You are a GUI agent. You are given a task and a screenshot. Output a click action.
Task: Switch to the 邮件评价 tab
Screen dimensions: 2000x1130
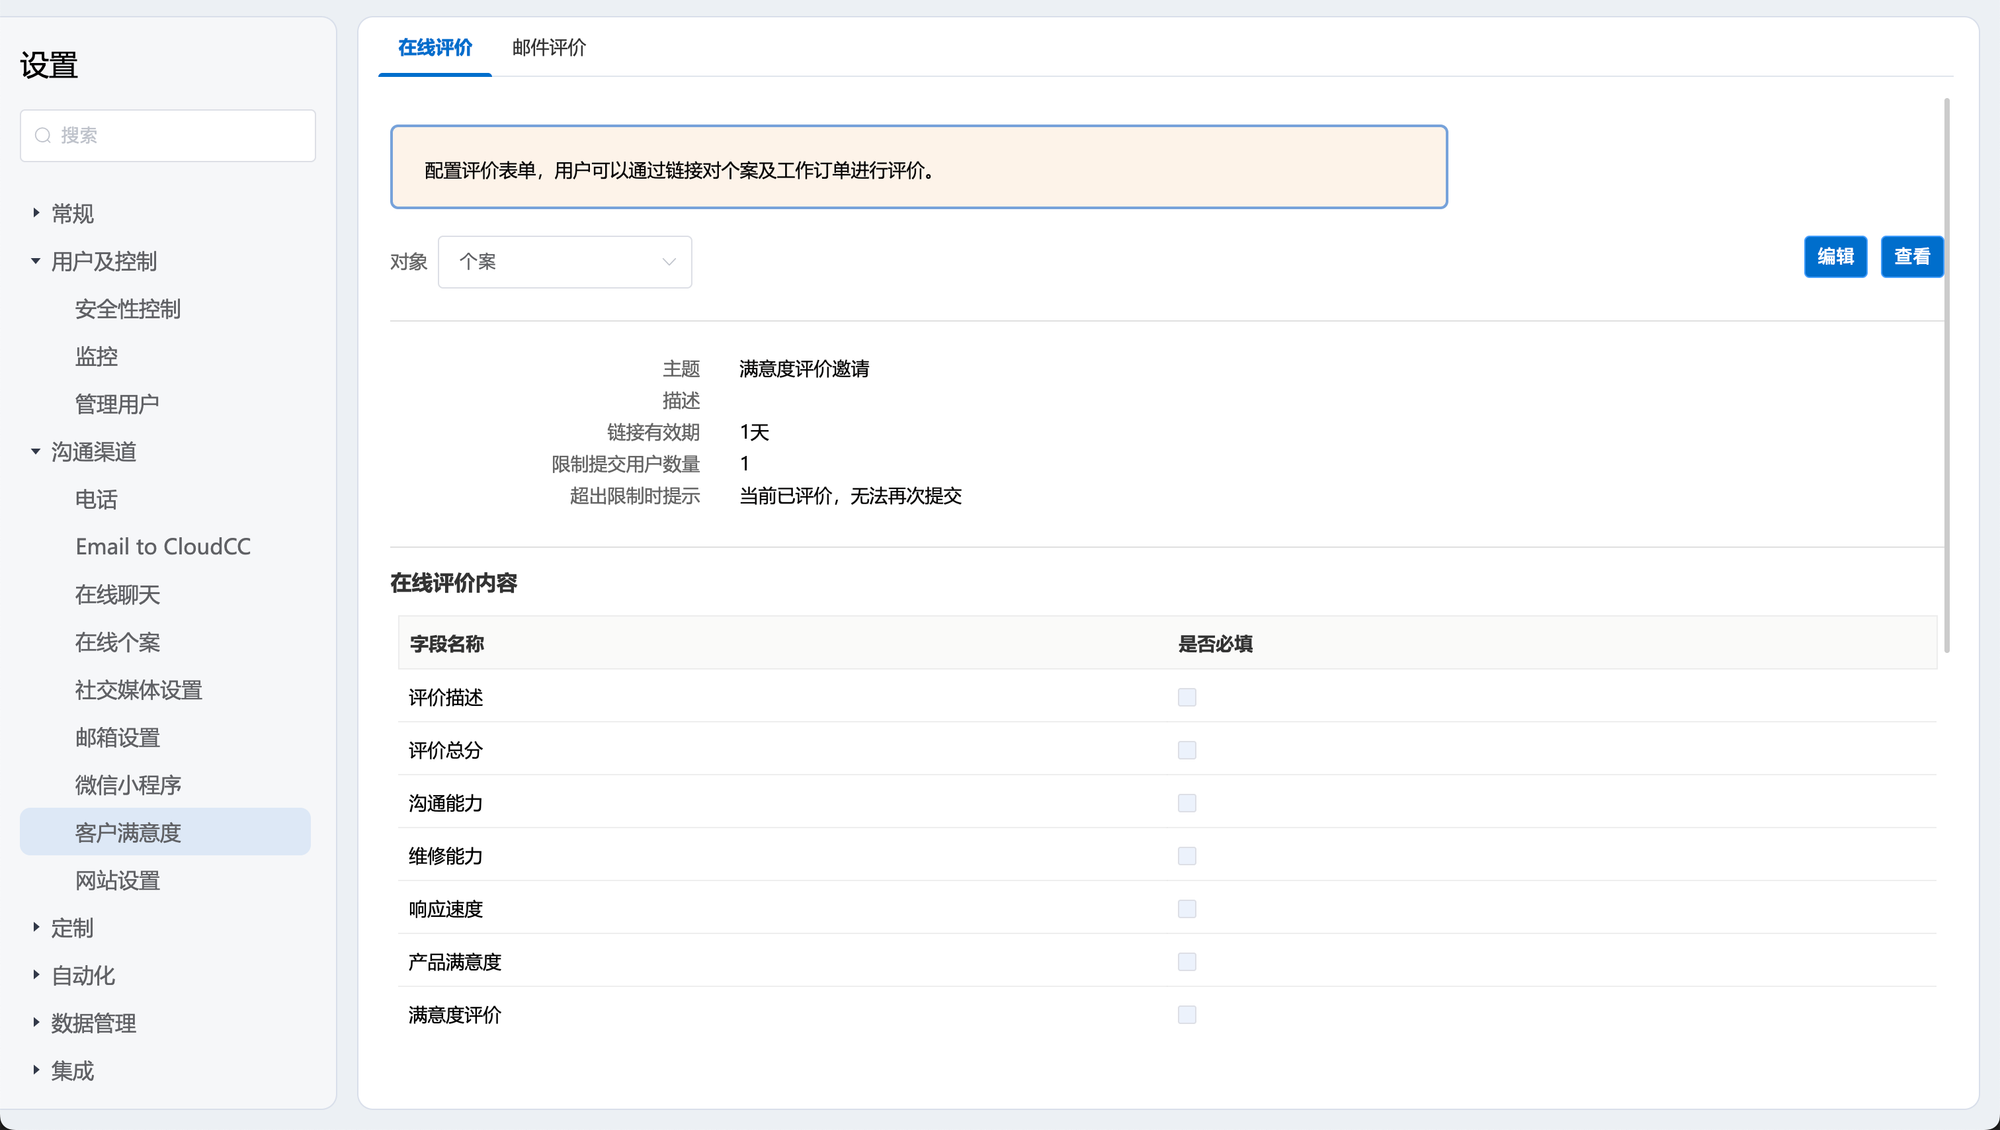549,47
